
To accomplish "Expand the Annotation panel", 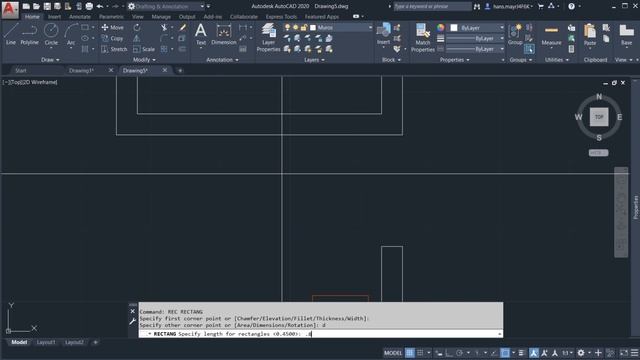I will tap(222, 60).
